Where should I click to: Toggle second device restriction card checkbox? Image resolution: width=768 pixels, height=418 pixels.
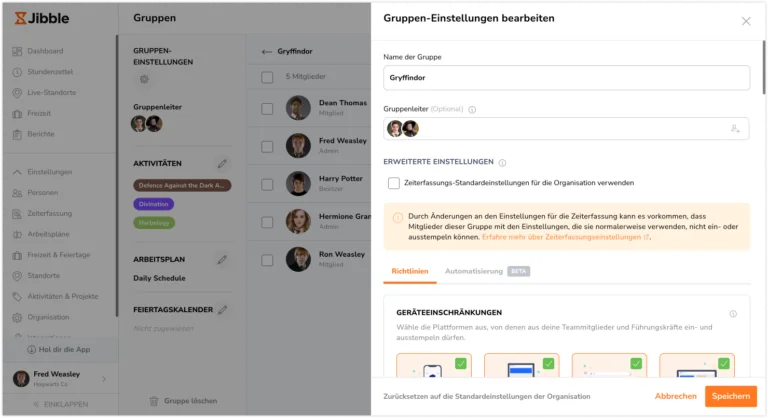(549, 364)
